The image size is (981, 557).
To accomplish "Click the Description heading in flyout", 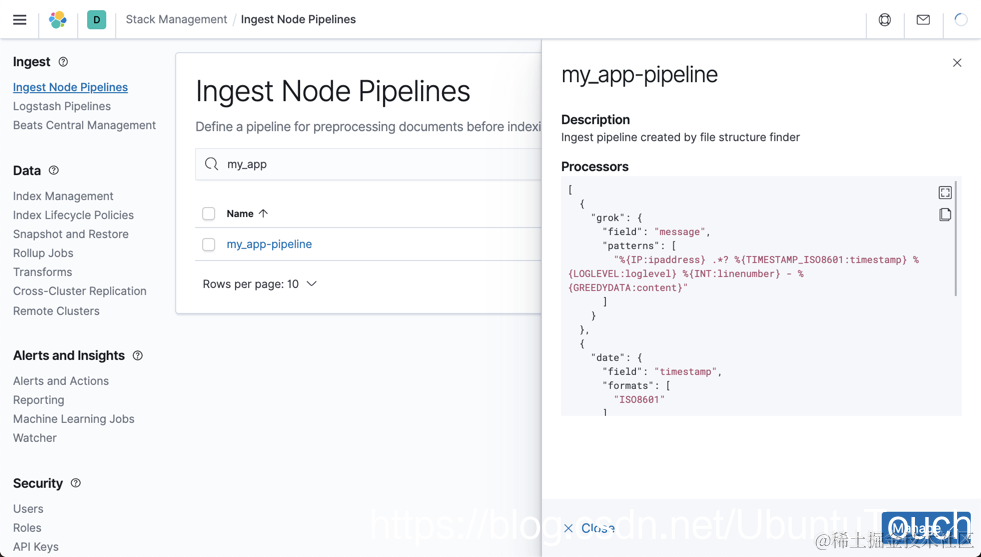I will [596, 120].
